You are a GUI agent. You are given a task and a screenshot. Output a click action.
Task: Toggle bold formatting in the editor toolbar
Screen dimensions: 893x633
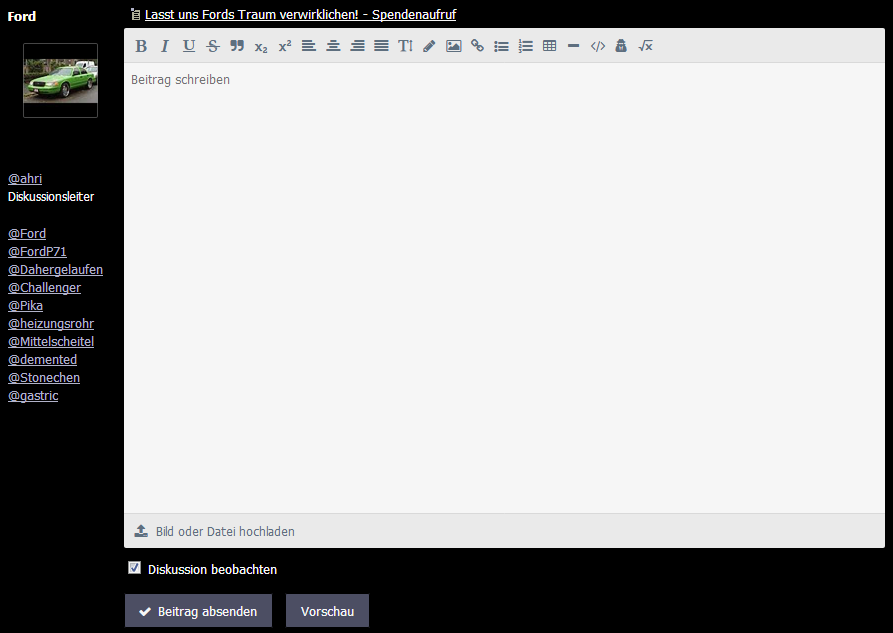coord(141,46)
